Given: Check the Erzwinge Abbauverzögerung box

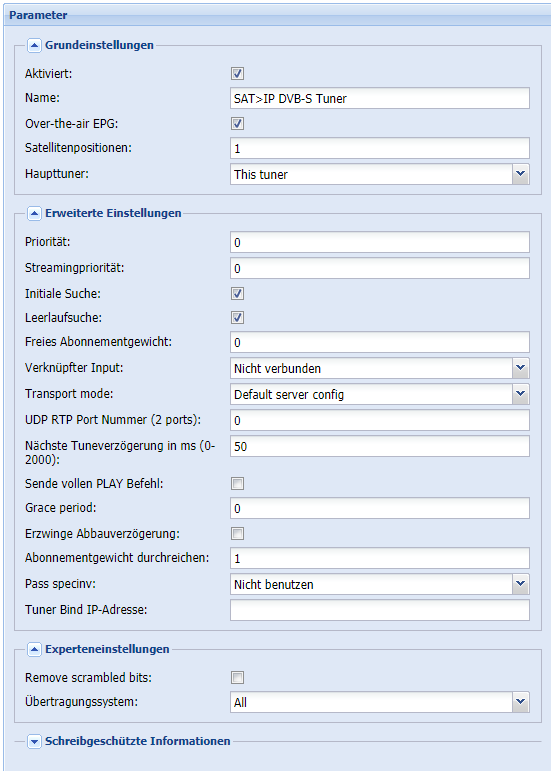Looking at the screenshot, I should (237, 534).
